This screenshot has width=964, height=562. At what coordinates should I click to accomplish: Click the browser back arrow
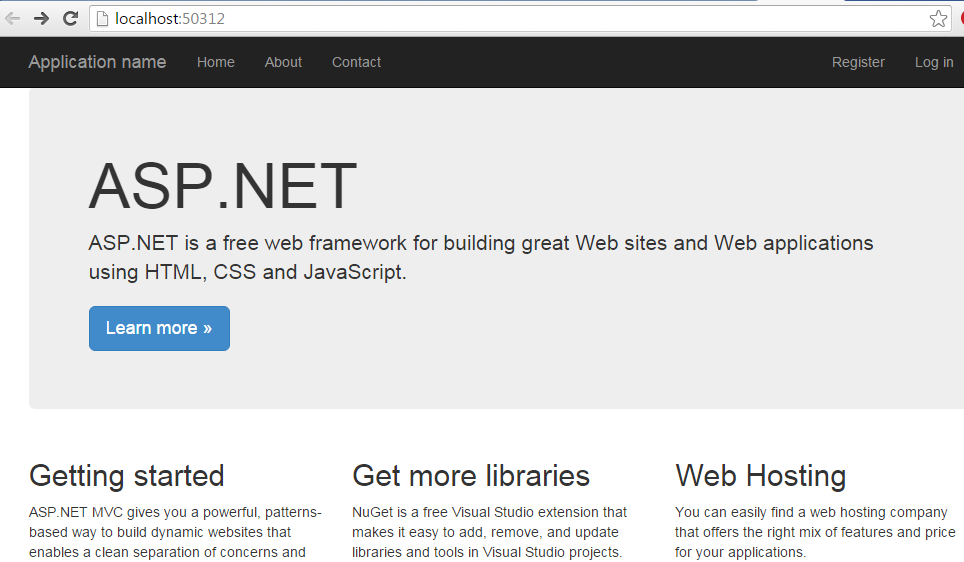click(12, 18)
